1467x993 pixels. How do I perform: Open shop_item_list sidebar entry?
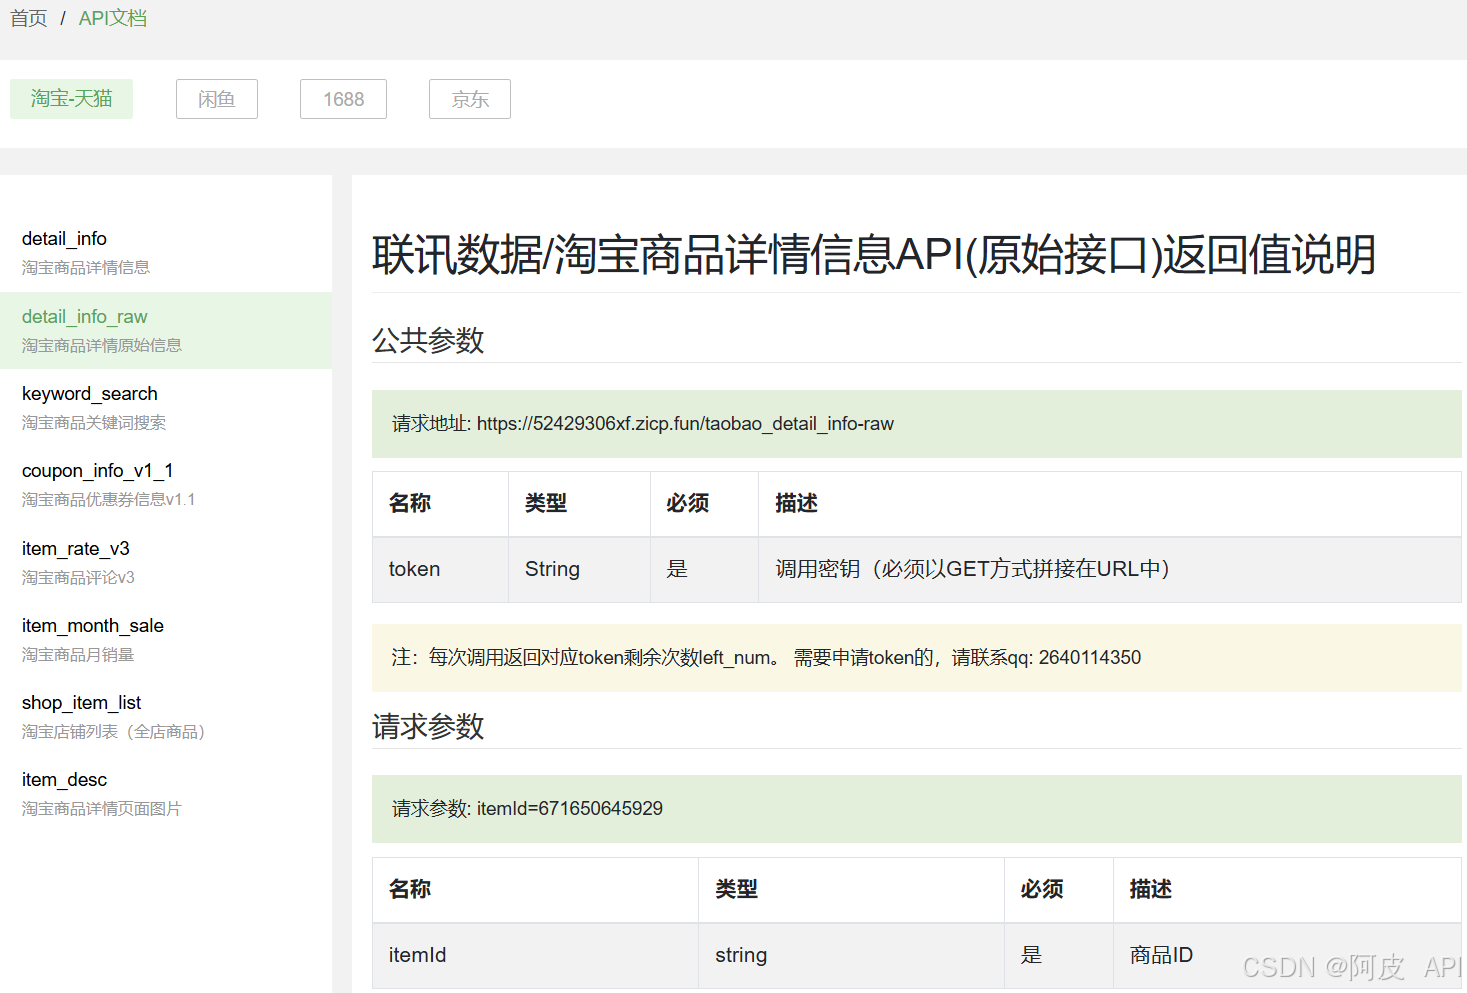click(x=166, y=716)
